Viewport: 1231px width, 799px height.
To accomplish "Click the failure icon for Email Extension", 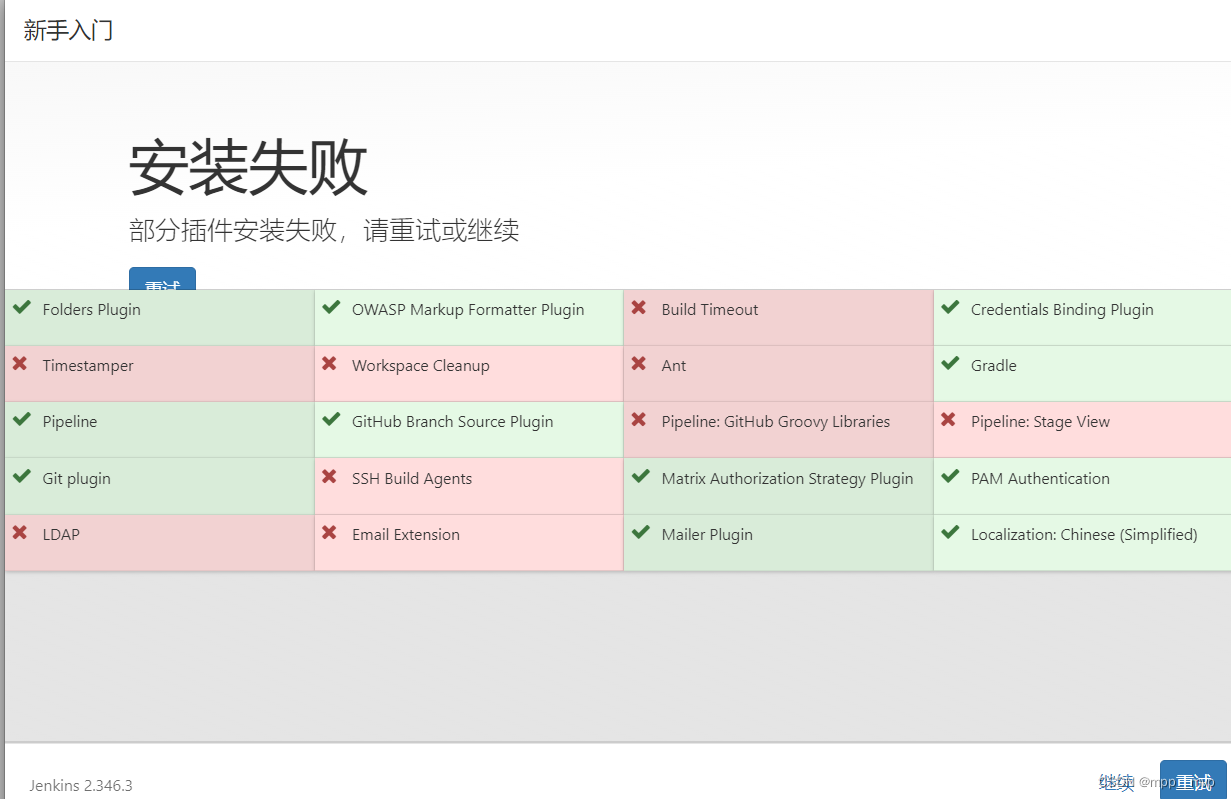I will [329, 533].
